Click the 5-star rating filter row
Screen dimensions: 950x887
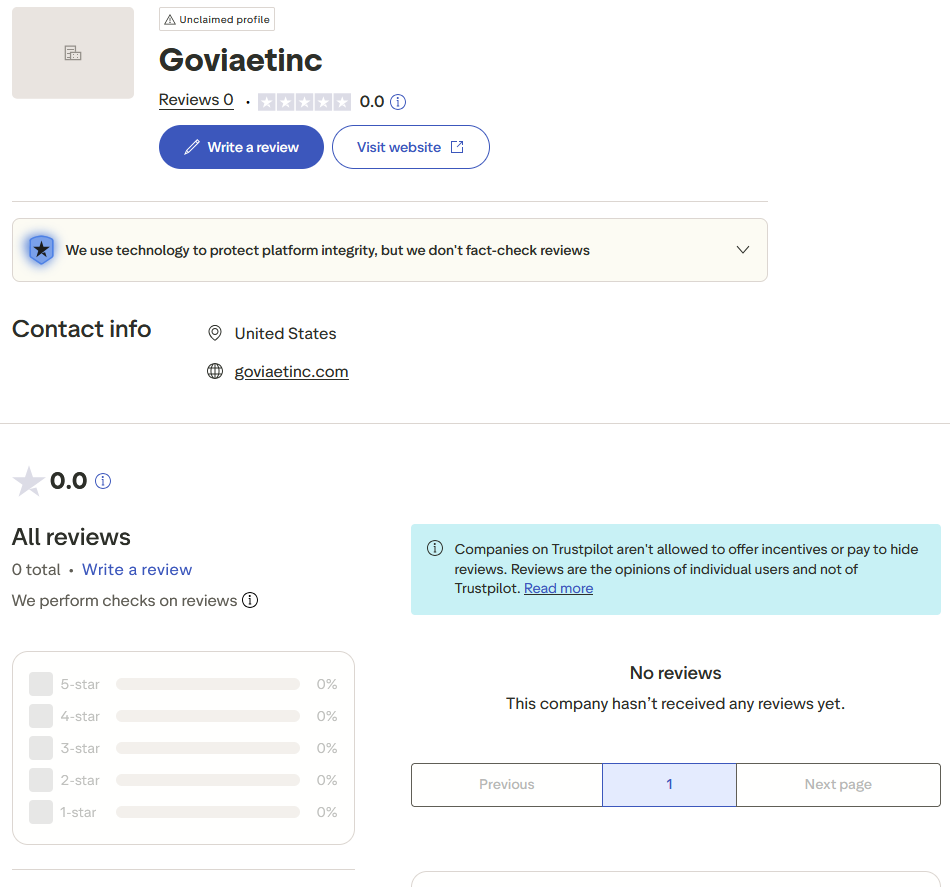(183, 684)
